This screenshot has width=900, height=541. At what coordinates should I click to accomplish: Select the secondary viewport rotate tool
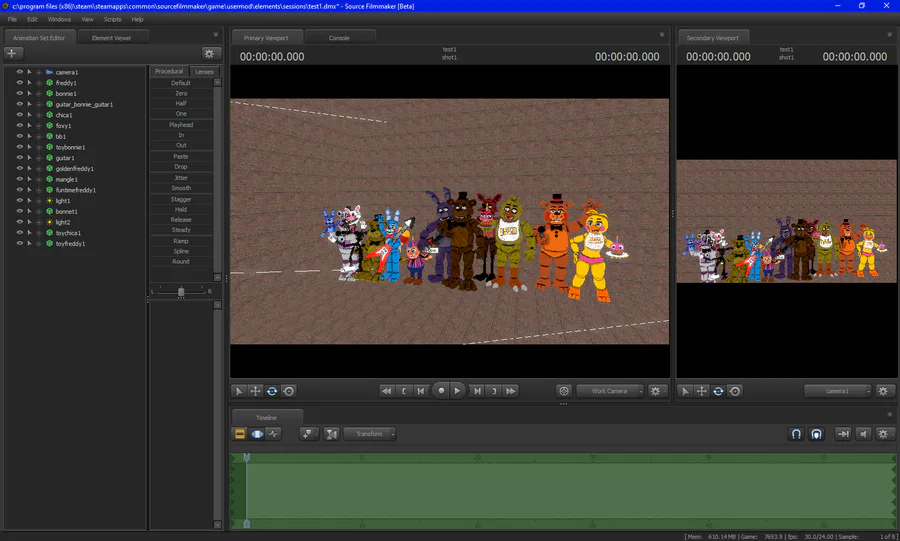click(x=718, y=391)
